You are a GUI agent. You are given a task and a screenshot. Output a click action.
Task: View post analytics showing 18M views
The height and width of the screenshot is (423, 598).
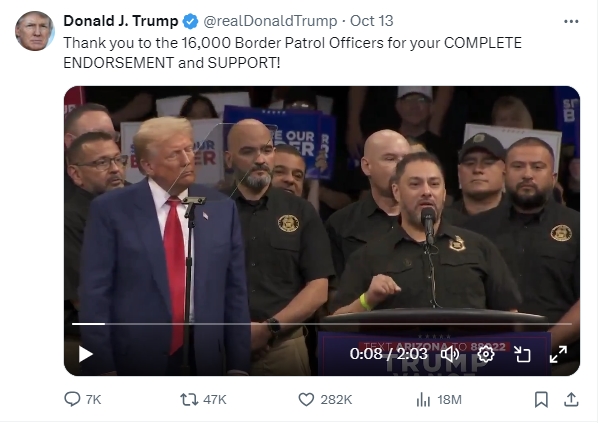[x=439, y=399]
